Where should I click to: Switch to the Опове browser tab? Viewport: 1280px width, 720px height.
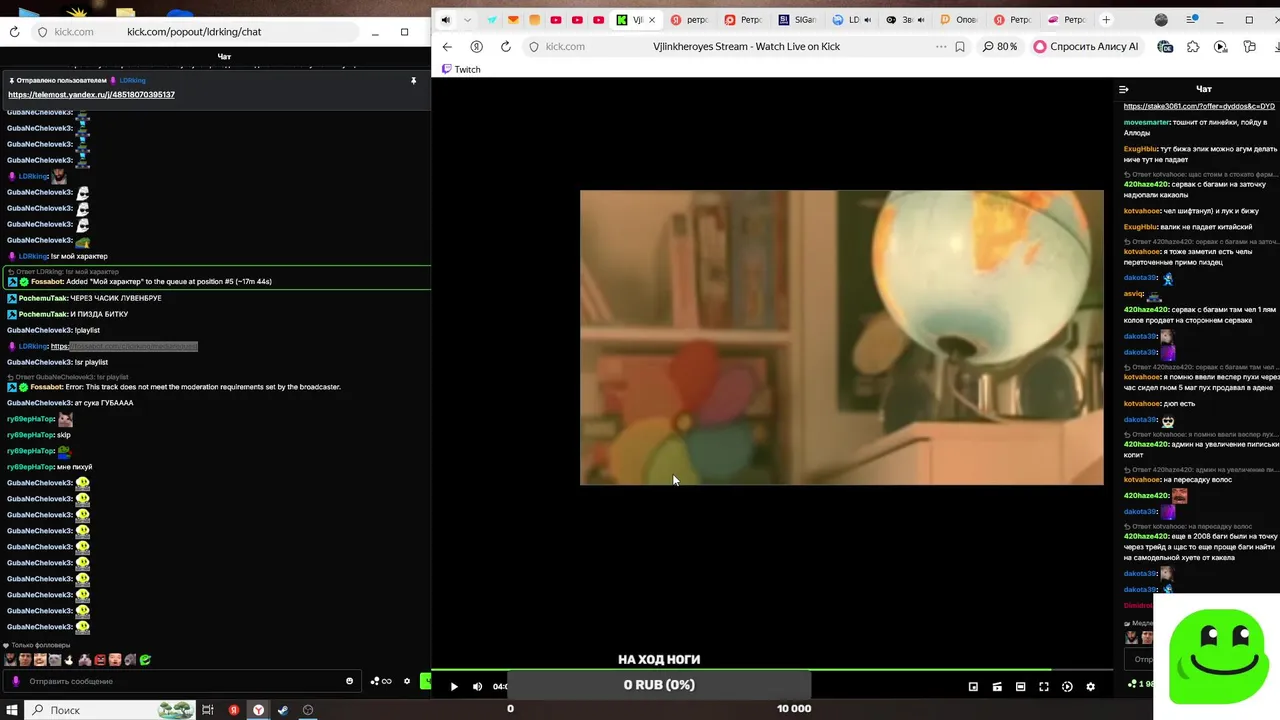click(x=958, y=20)
